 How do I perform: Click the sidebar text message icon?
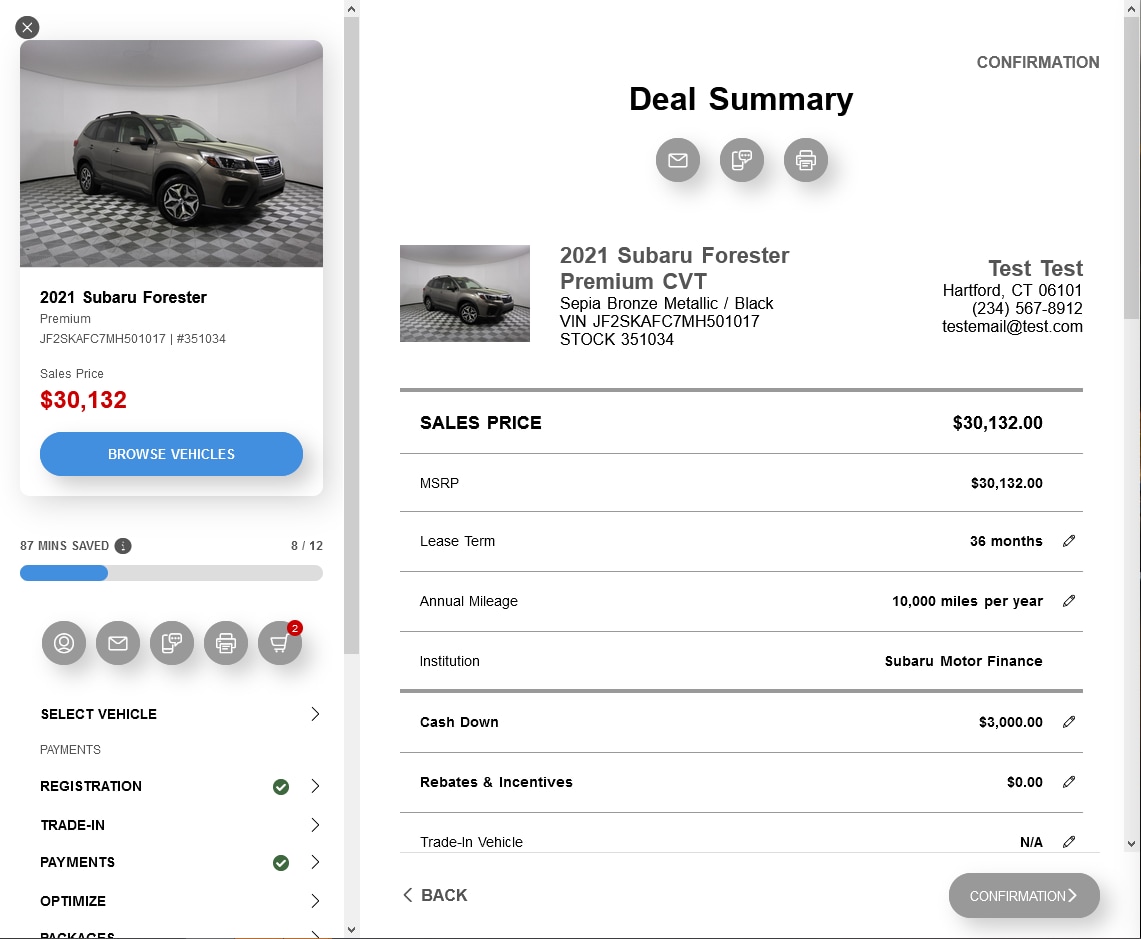(x=172, y=643)
